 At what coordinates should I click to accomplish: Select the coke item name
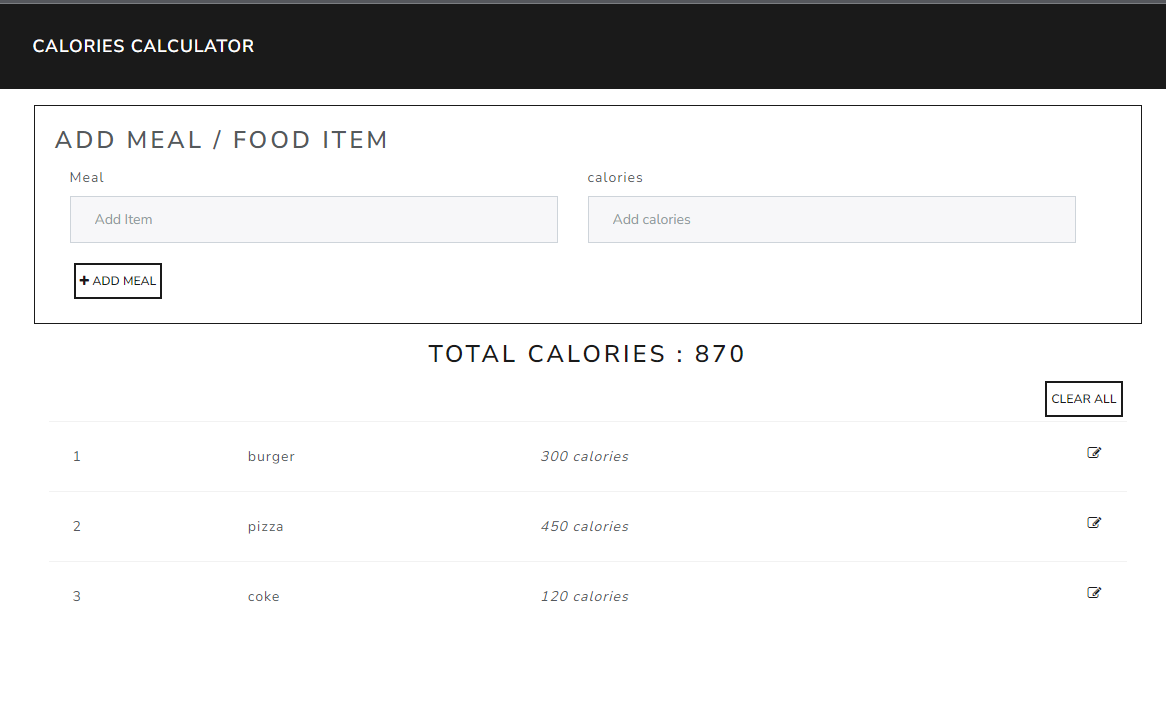point(263,597)
